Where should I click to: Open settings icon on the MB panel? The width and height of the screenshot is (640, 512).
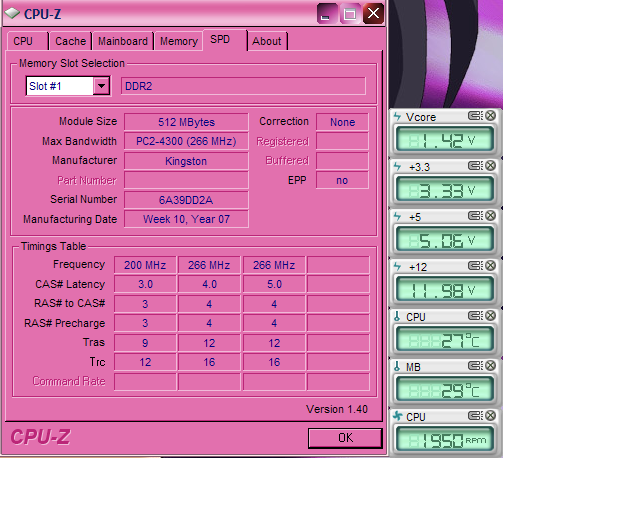475,365
